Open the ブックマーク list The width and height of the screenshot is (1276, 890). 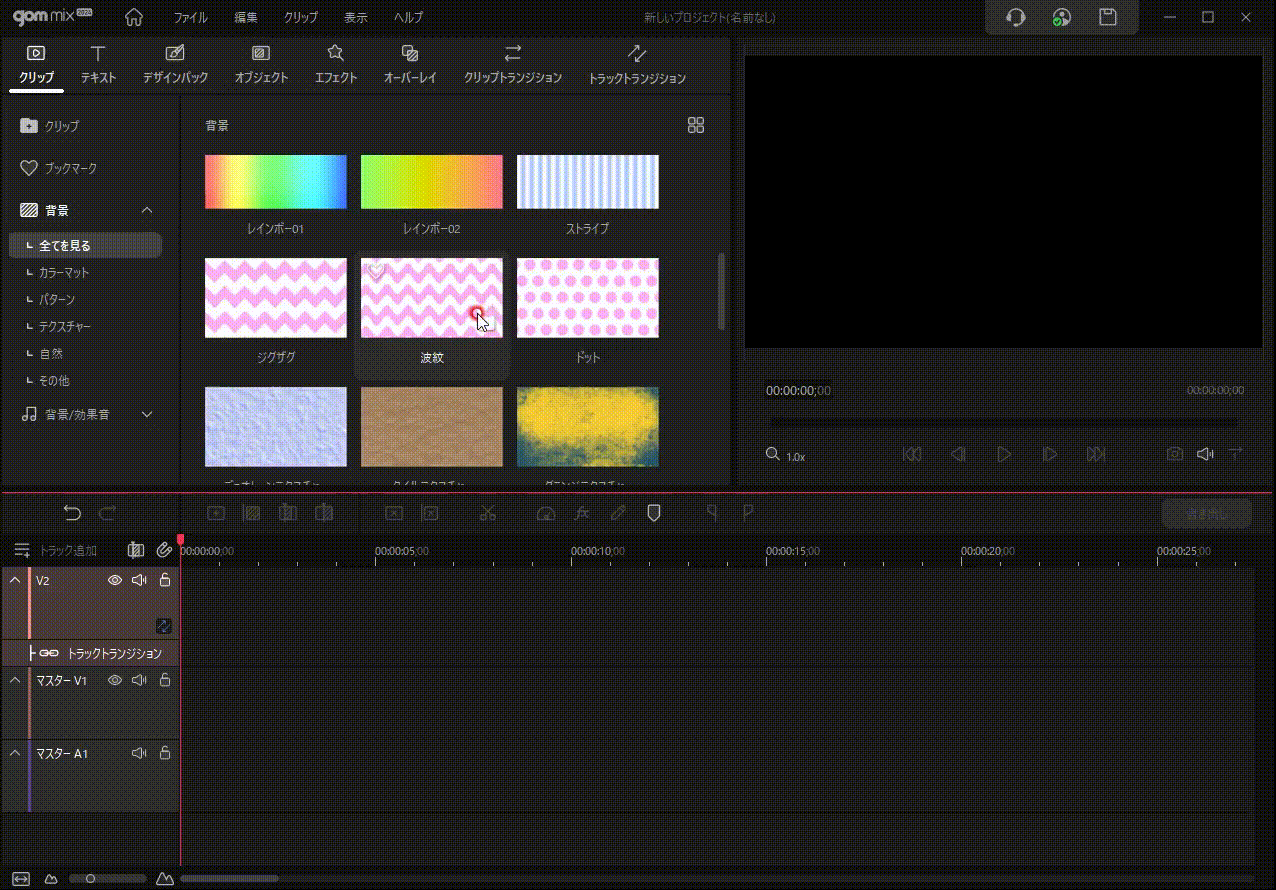(x=70, y=168)
